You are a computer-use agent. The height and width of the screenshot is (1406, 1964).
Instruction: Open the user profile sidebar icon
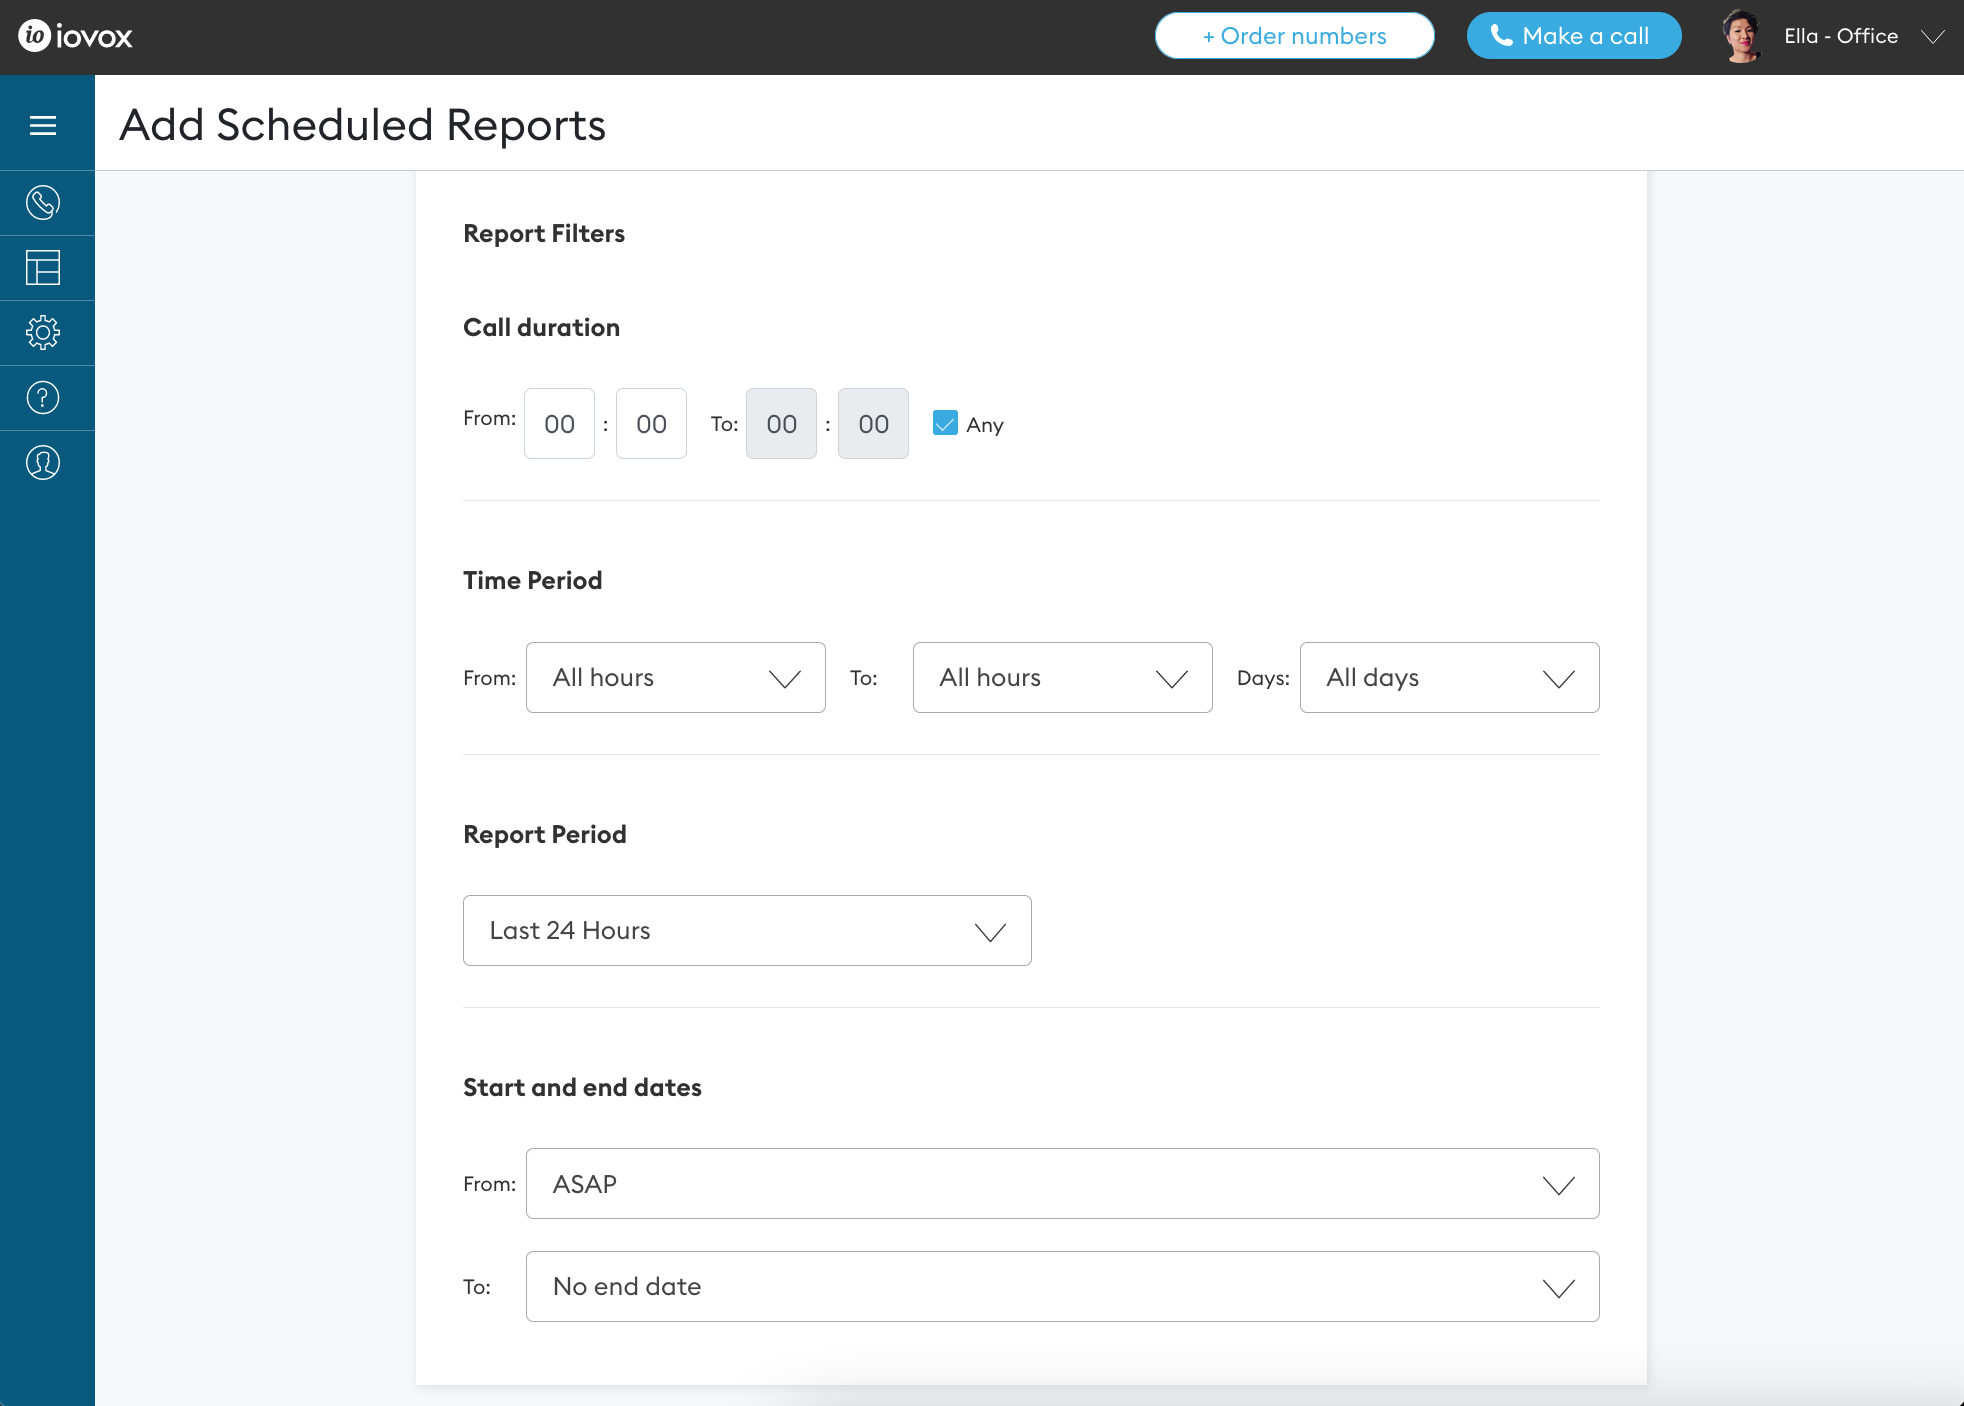coord(43,463)
